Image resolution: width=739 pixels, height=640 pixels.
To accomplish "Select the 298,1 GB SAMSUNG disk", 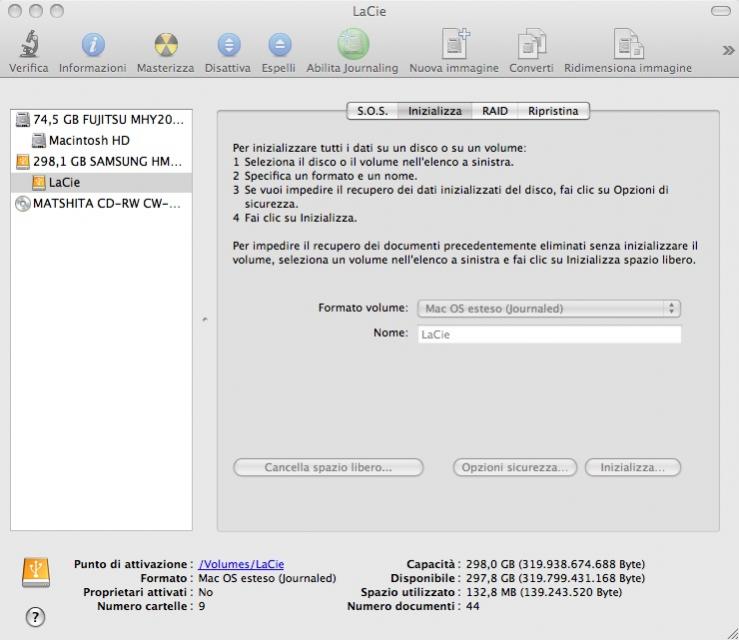I will pos(101,162).
